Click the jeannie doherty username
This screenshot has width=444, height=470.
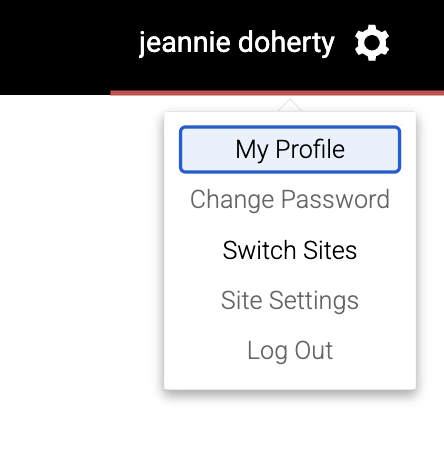coord(237,43)
